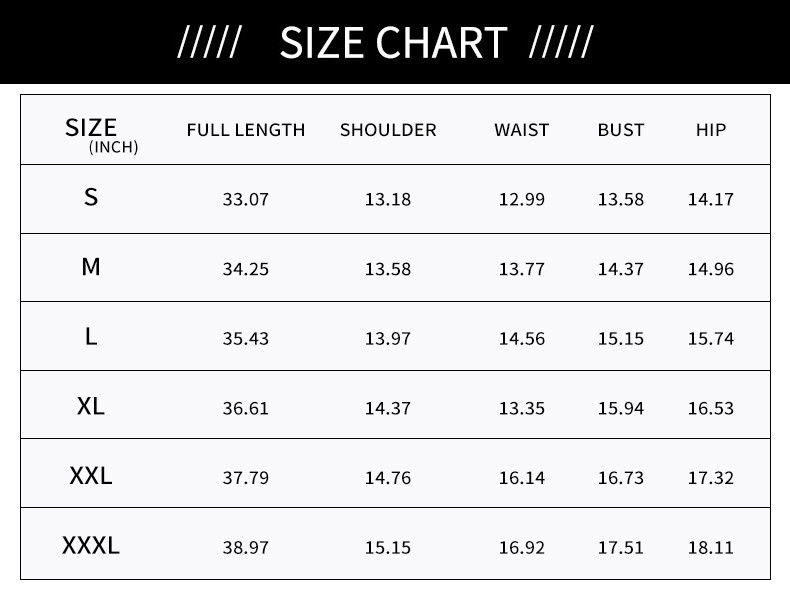790x594 pixels.
Task: Click the FULL LENGTH column header
Action: [x=246, y=130]
